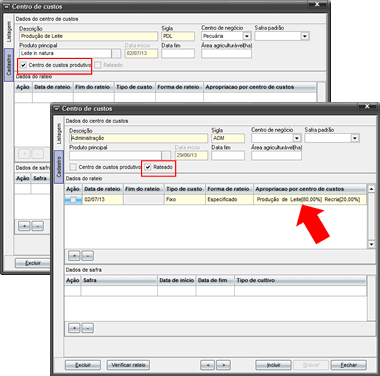
Task: Click Sigla field containing PDL
Action: [x=178, y=36]
